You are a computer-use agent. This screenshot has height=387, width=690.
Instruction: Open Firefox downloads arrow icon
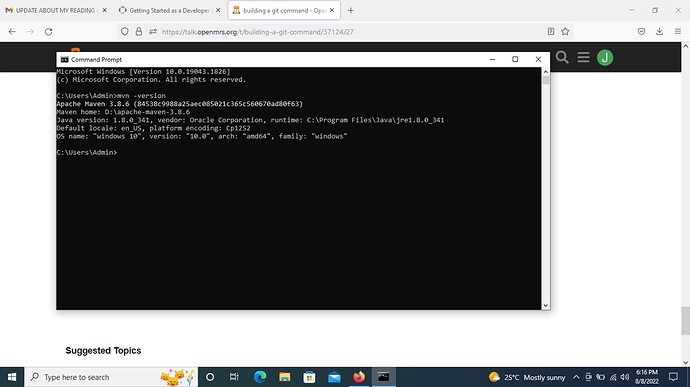click(659, 31)
